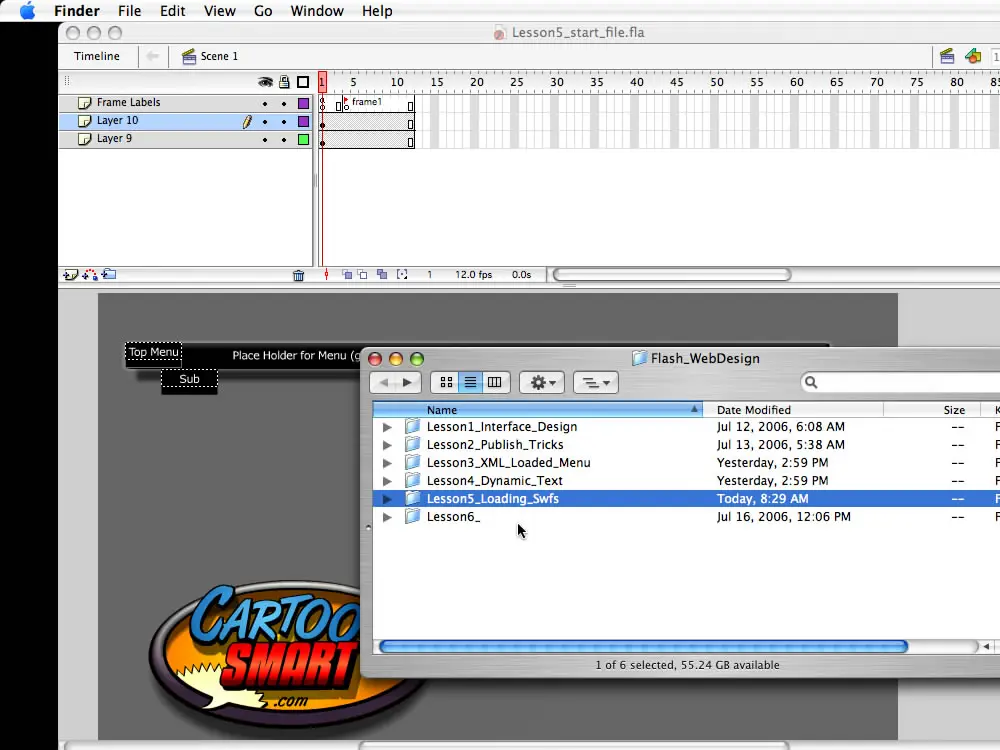Toggle visibility dot of Layer 9
Image resolution: width=1000 pixels, height=750 pixels.
tap(265, 139)
